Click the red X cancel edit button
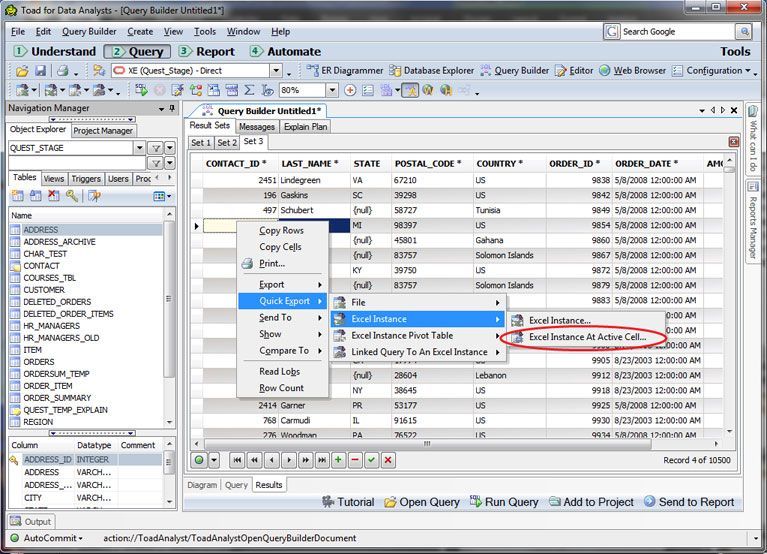The width and height of the screenshot is (767, 554). [388, 460]
